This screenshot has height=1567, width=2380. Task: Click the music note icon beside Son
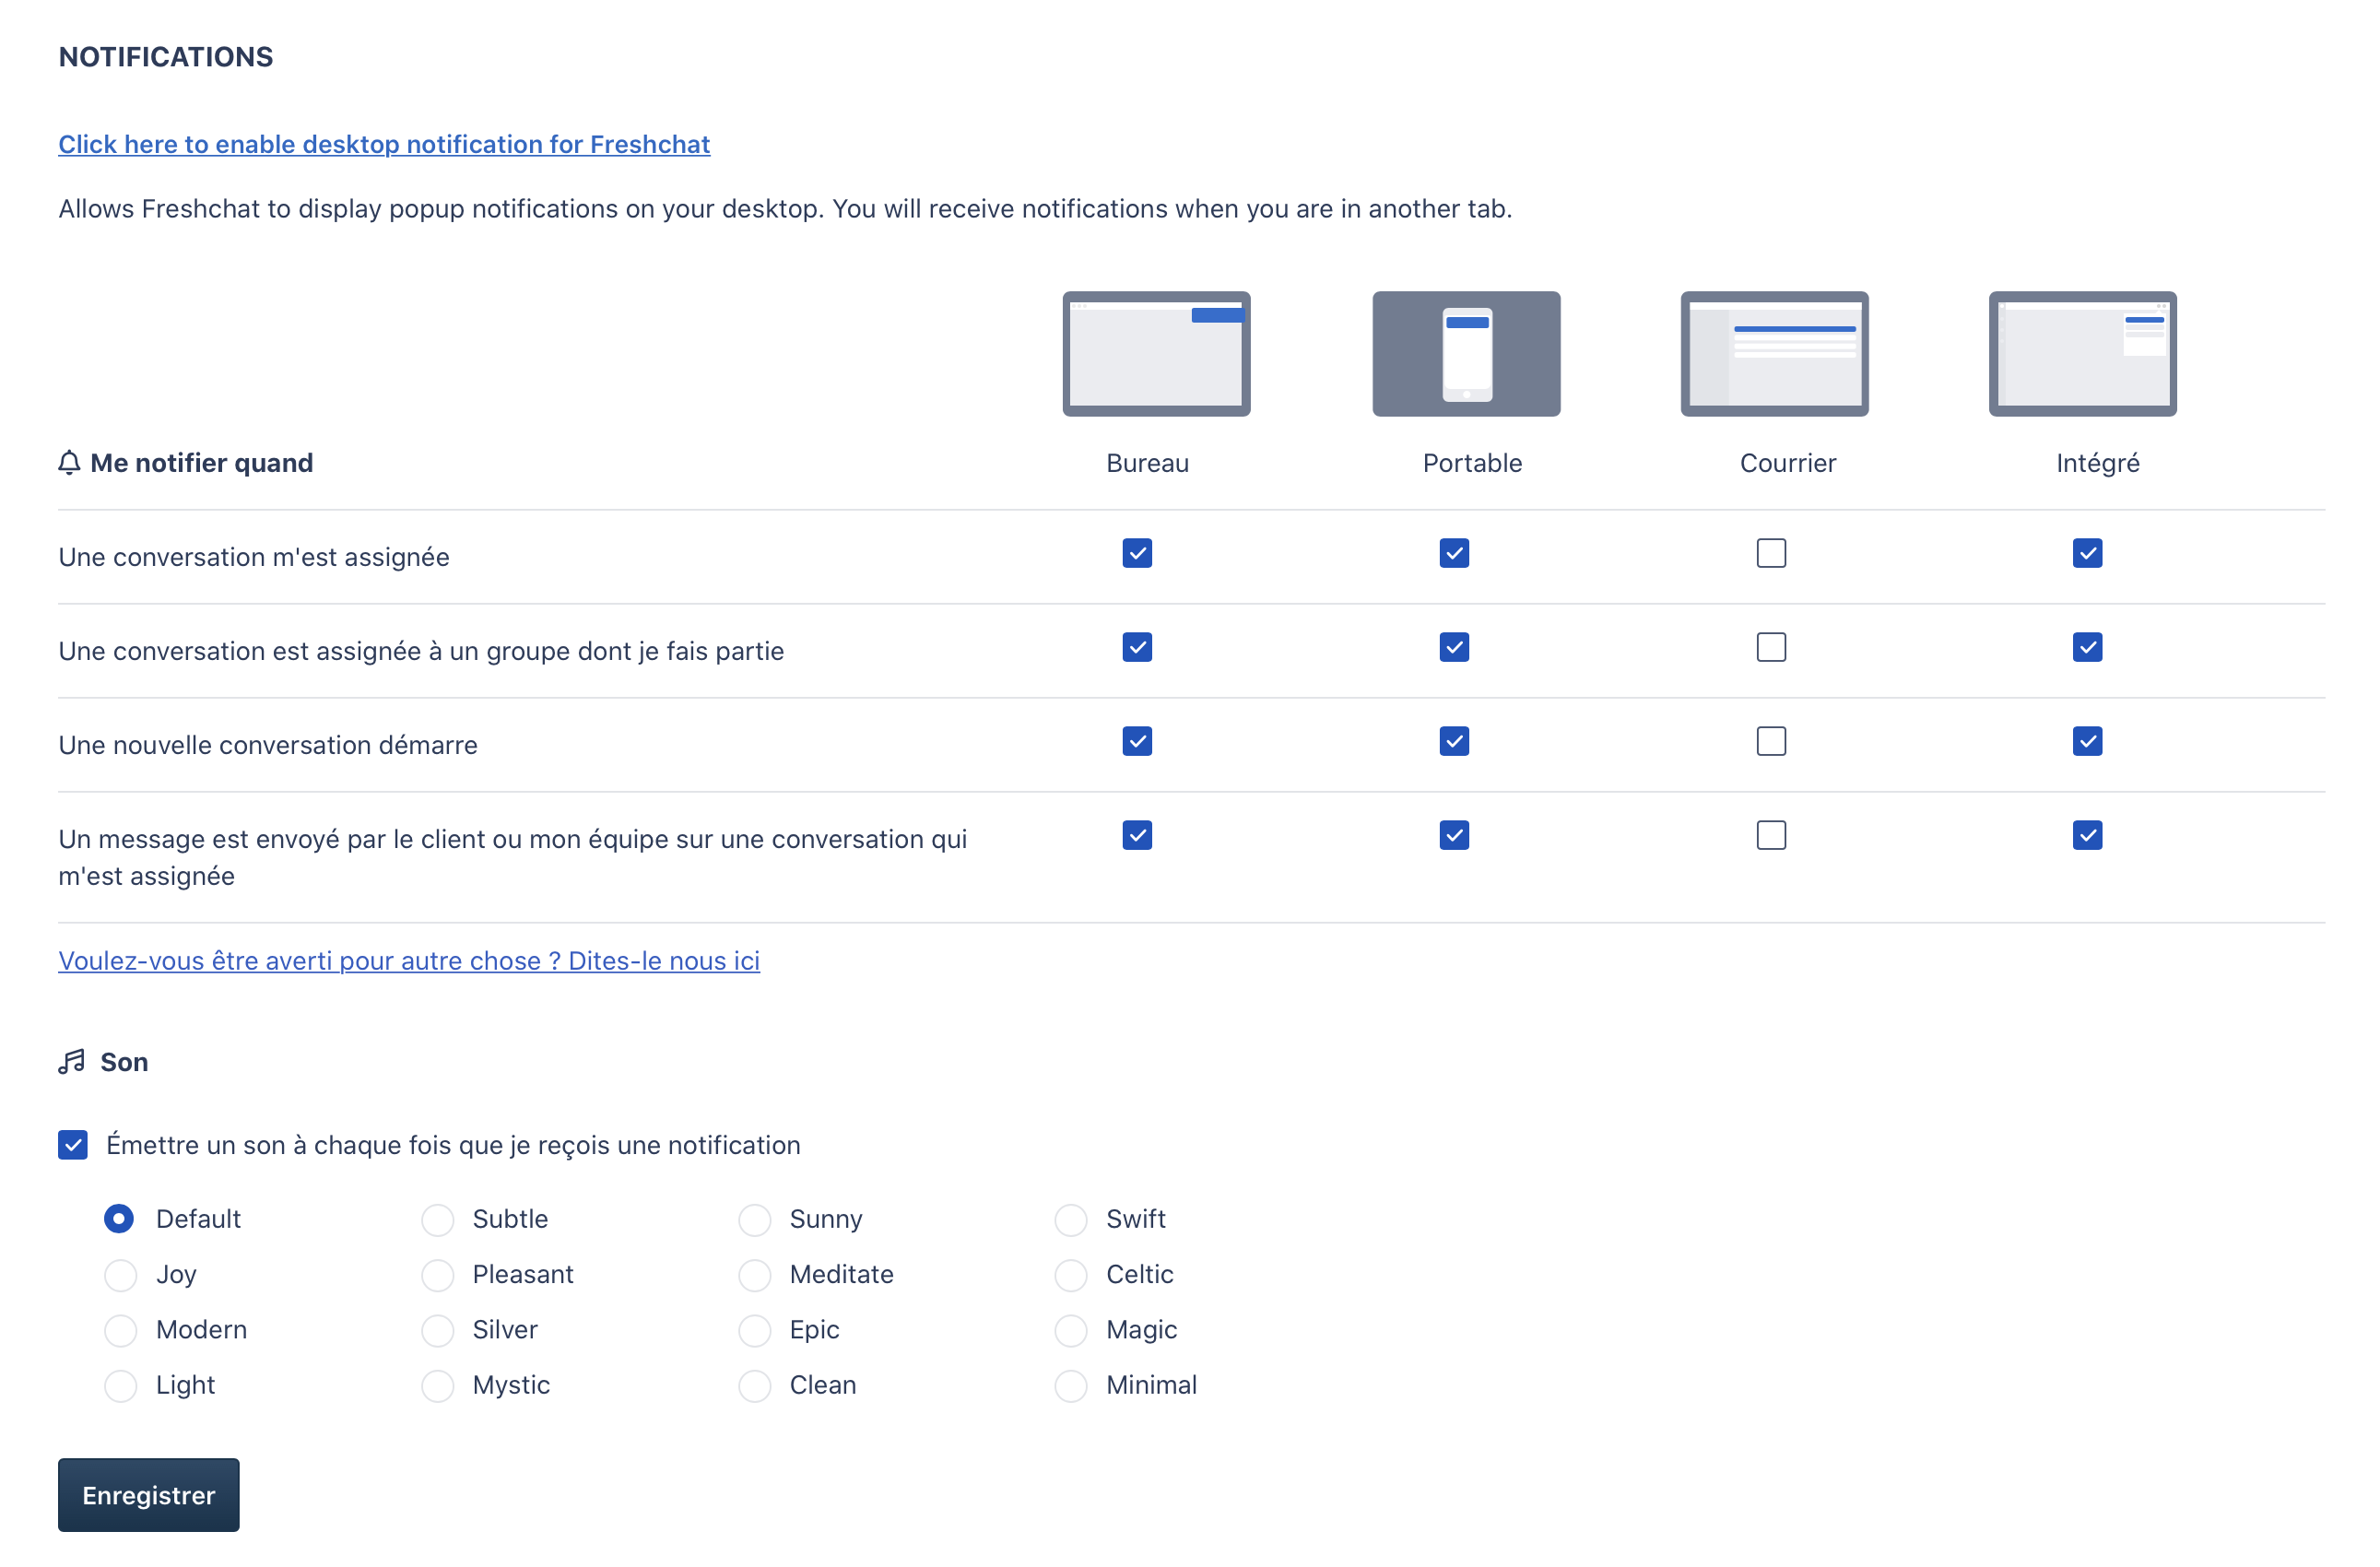point(71,1062)
